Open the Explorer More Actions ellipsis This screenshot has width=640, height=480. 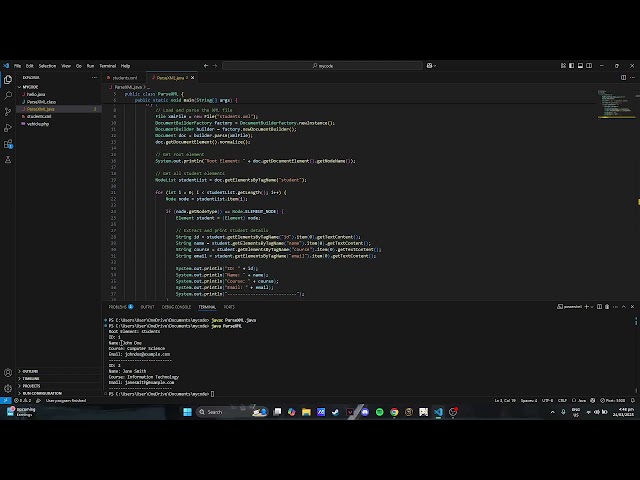[94, 78]
